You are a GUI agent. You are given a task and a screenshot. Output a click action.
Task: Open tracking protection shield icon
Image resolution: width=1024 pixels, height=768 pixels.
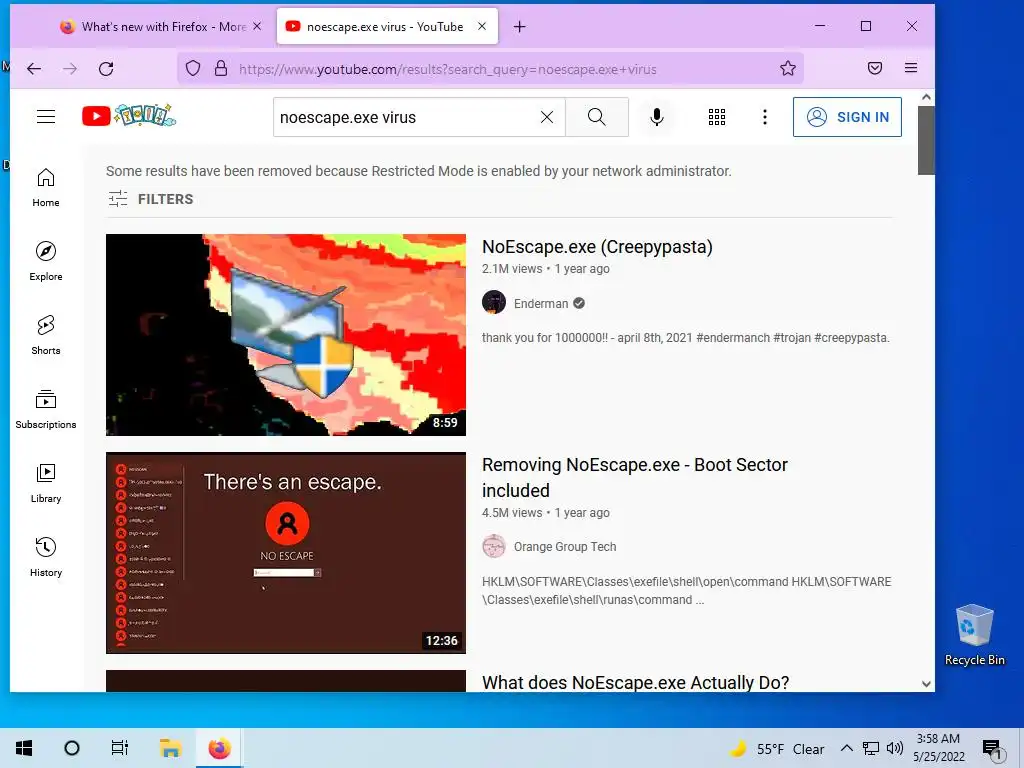click(193, 69)
